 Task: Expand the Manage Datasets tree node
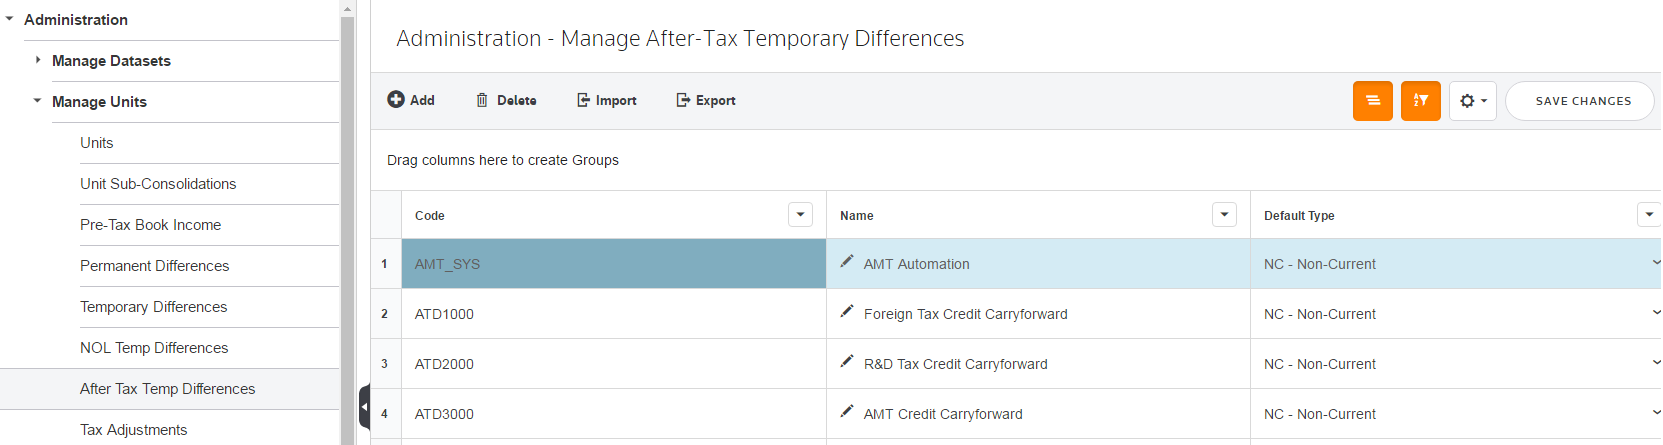pyautogui.click(x=38, y=60)
